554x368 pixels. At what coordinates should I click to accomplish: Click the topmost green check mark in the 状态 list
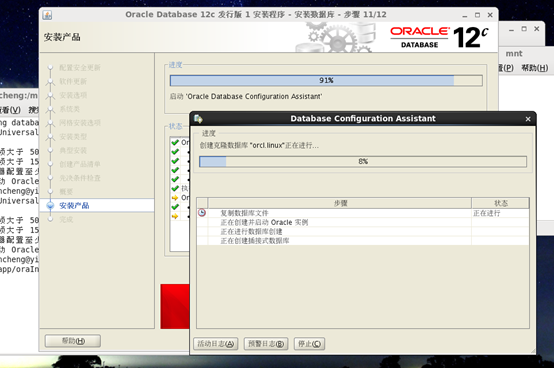coord(175,142)
